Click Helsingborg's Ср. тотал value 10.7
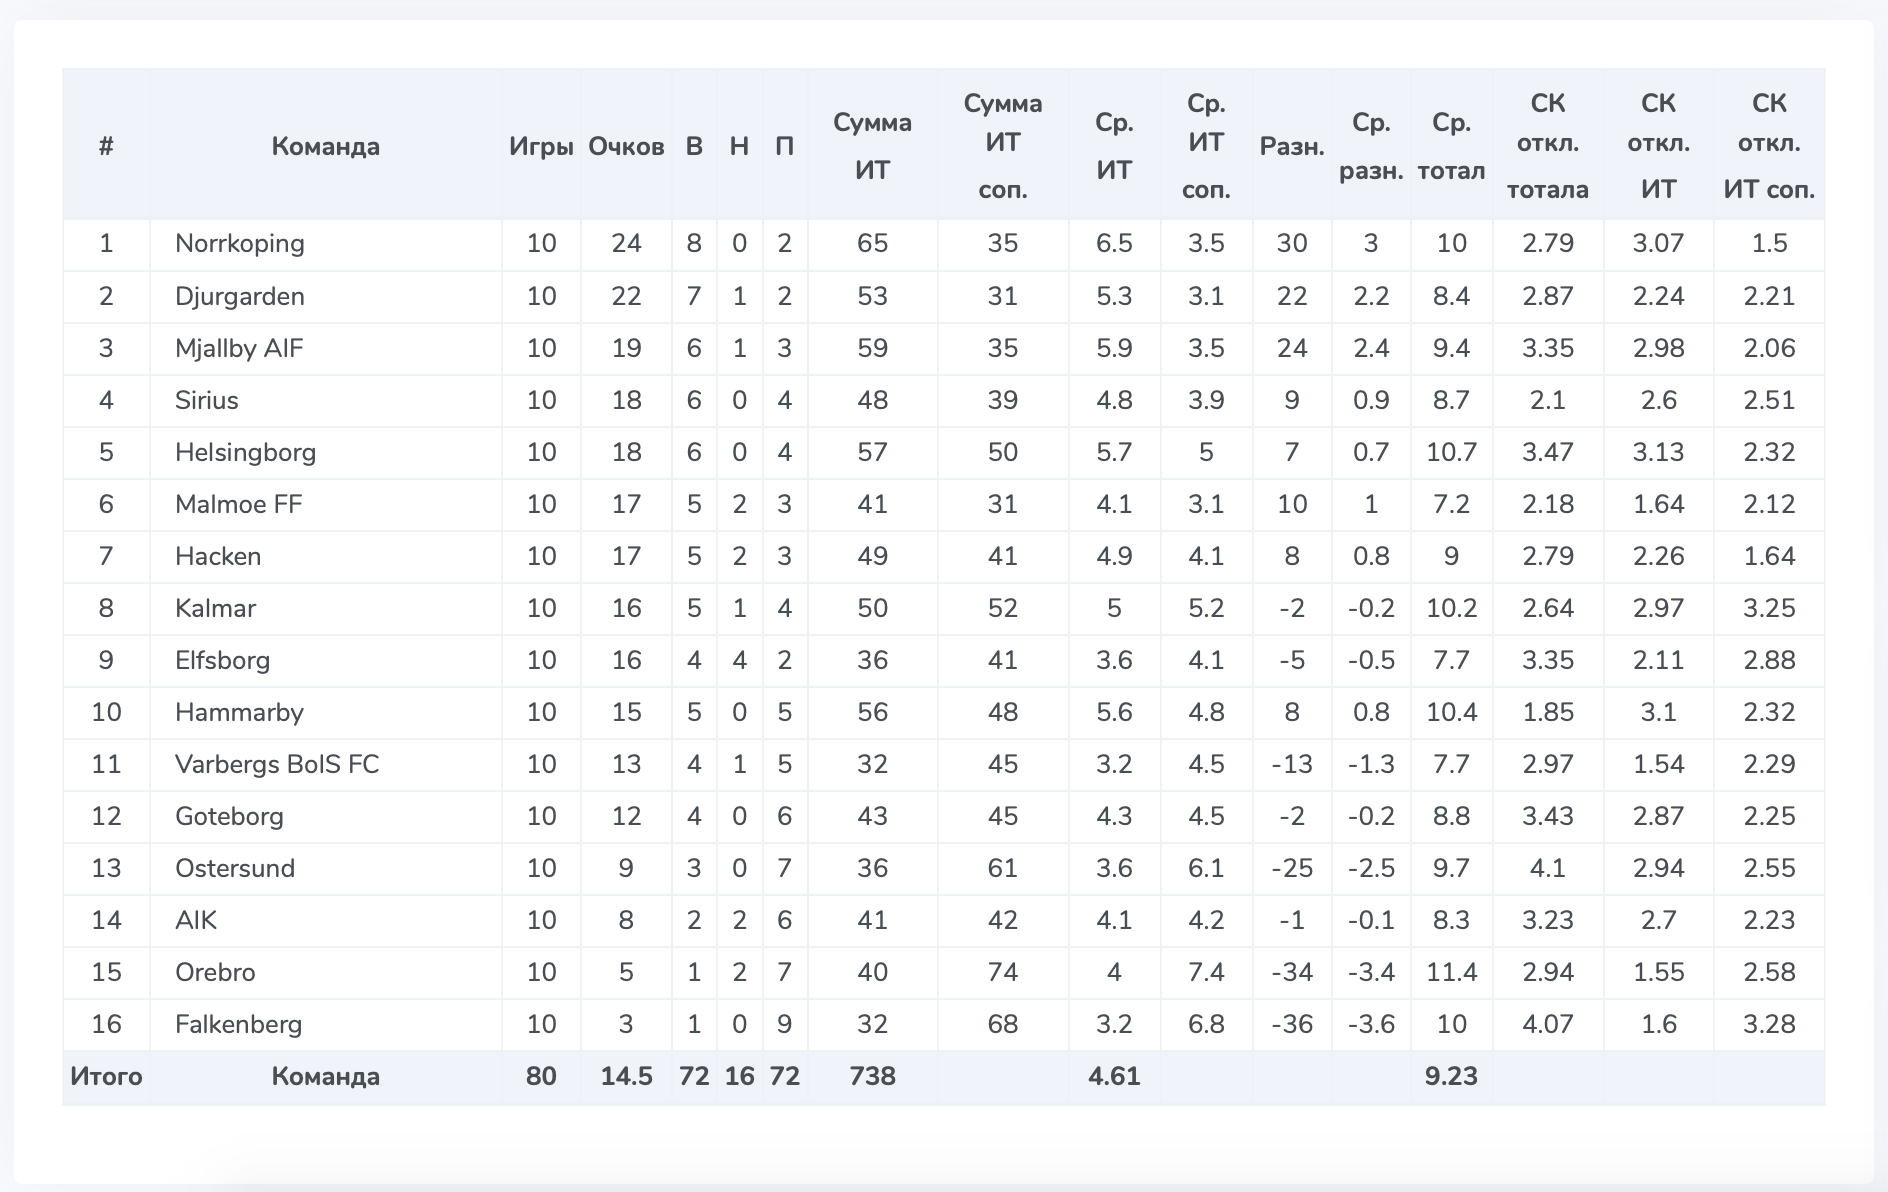The height and width of the screenshot is (1192, 1888). pyautogui.click(x=1451, y=452)
